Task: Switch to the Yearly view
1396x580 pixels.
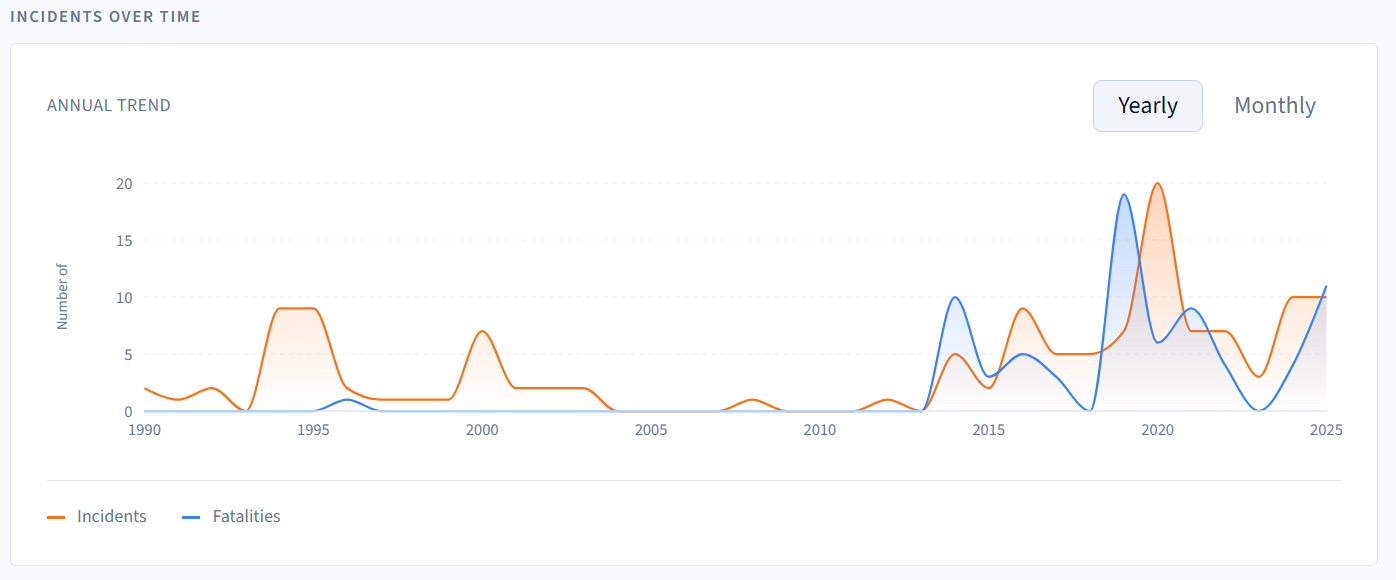Action: pyautogui.click(x=1147, y=106)
